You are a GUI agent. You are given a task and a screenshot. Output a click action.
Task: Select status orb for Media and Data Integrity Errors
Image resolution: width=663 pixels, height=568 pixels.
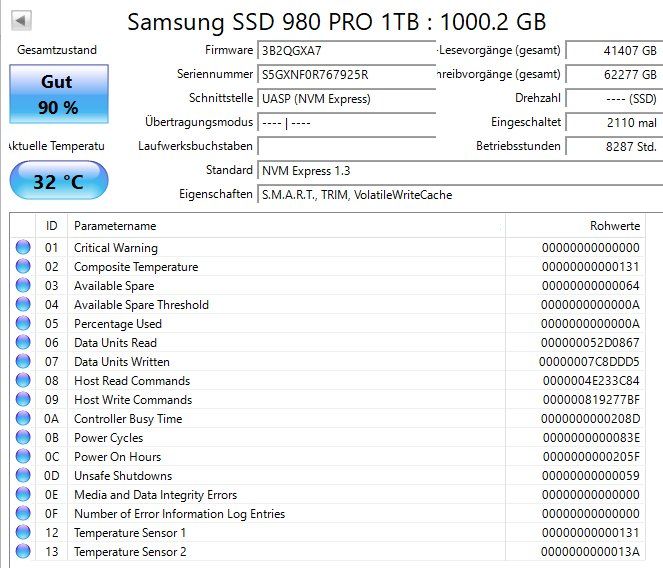pos(23,494)
